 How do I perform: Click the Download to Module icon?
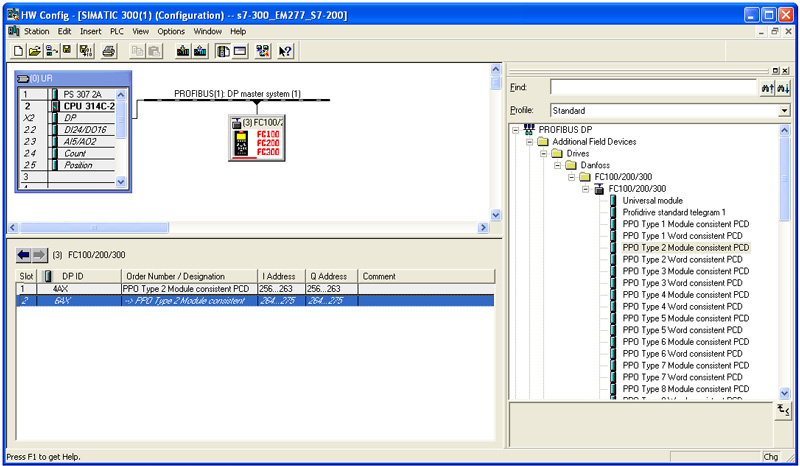click(183, 51)
